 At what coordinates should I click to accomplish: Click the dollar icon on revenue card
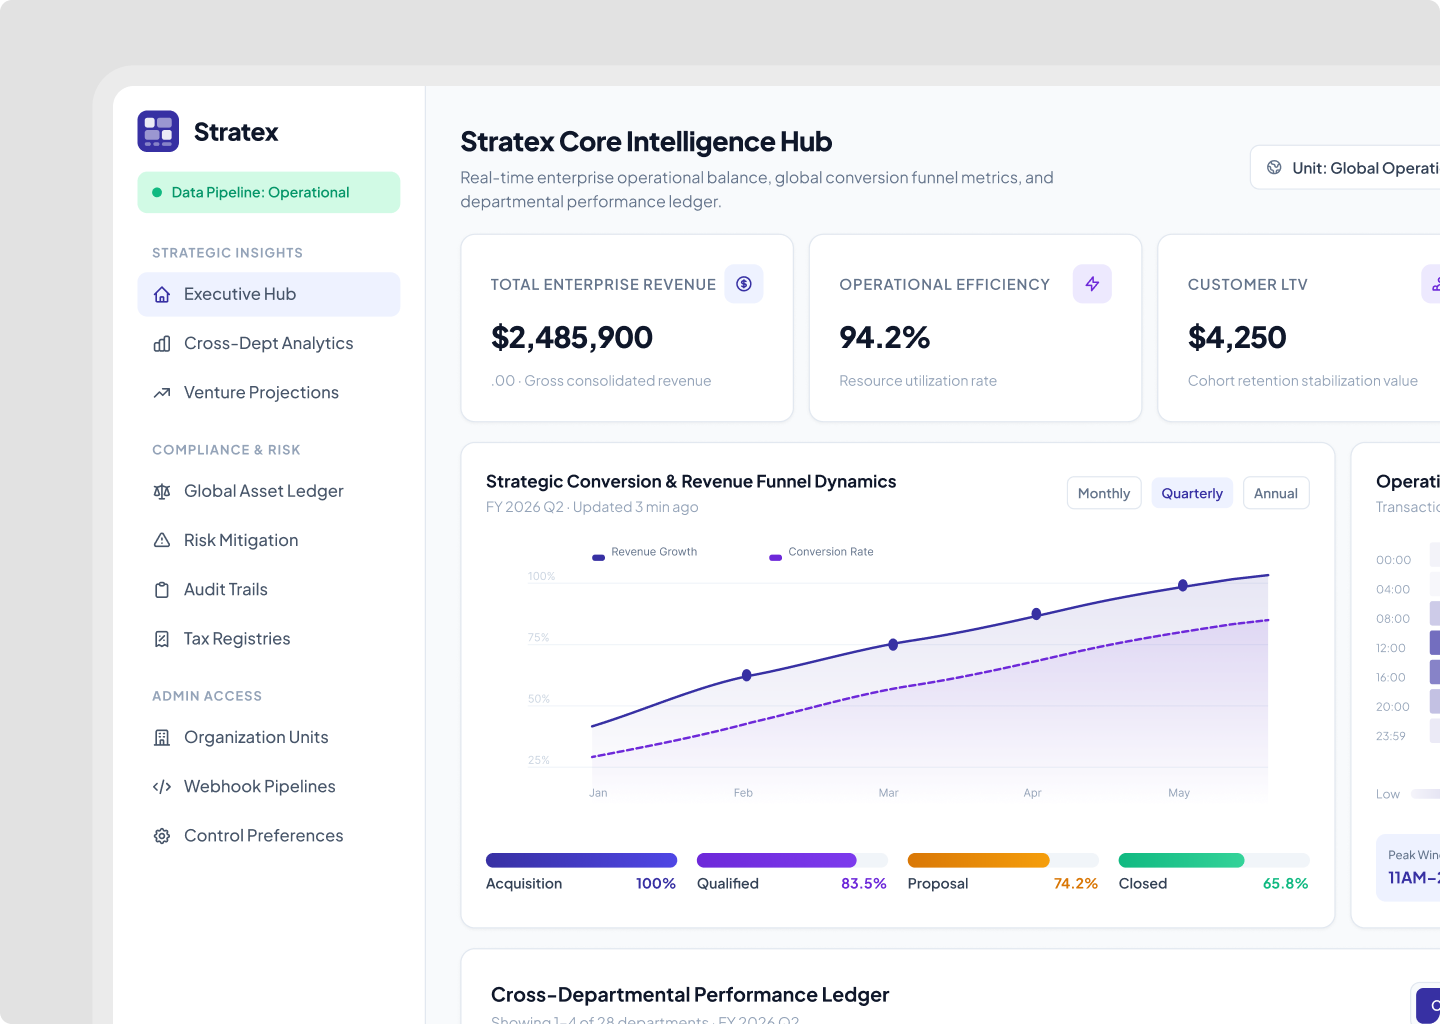point(744,284)
